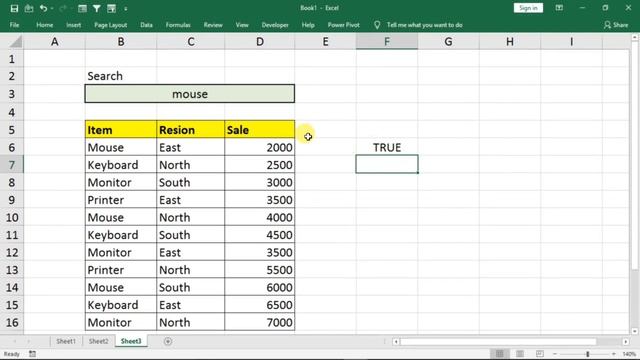Switch to Page Break Preview icon
The image size is (640, 360).
pyautogui.click(x=540, y=353)
